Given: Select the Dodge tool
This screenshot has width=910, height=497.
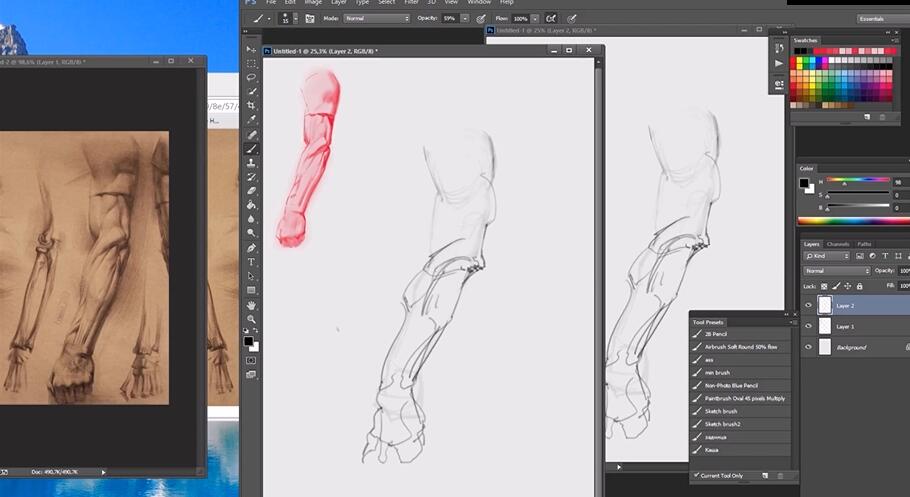Looking at the screenshot, I should pyautogui.click(x=251, y=233).
